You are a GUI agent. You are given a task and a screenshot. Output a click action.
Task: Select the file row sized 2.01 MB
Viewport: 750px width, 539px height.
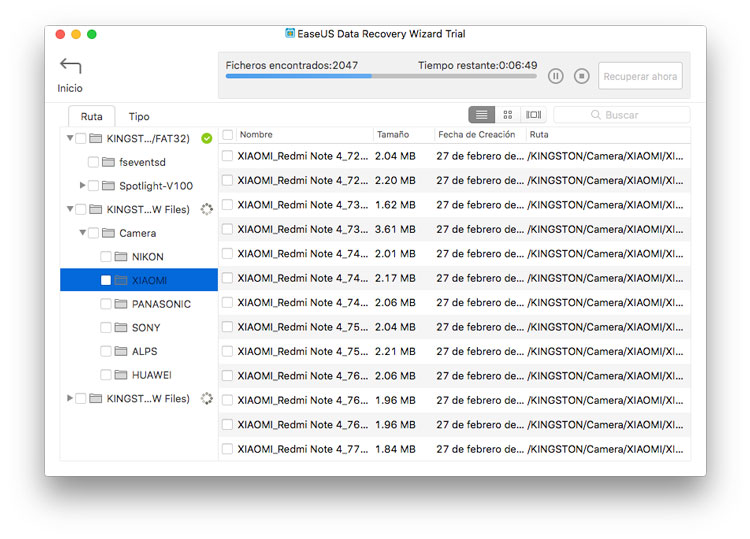[x=454, y=253]
